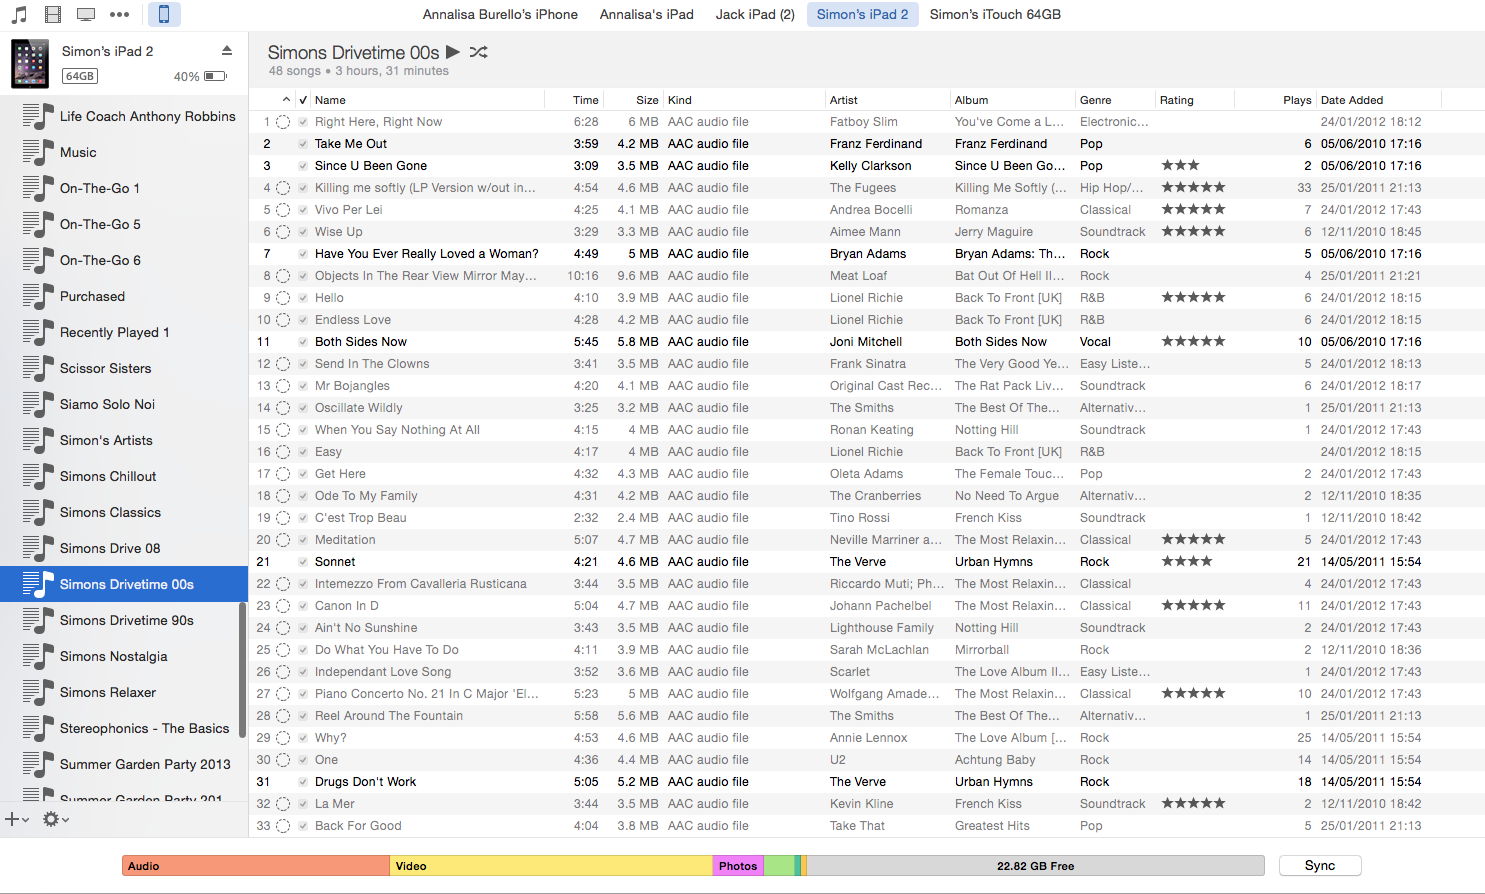Click the Simon's iPad 2 device thumbnail
This screenshot has height=894, width=1485.
pos(30,64)
